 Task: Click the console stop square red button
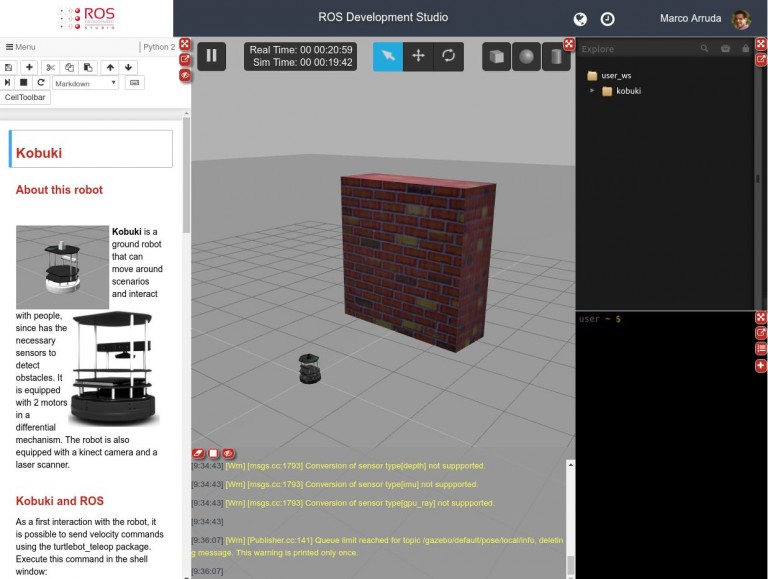point(214,454)
